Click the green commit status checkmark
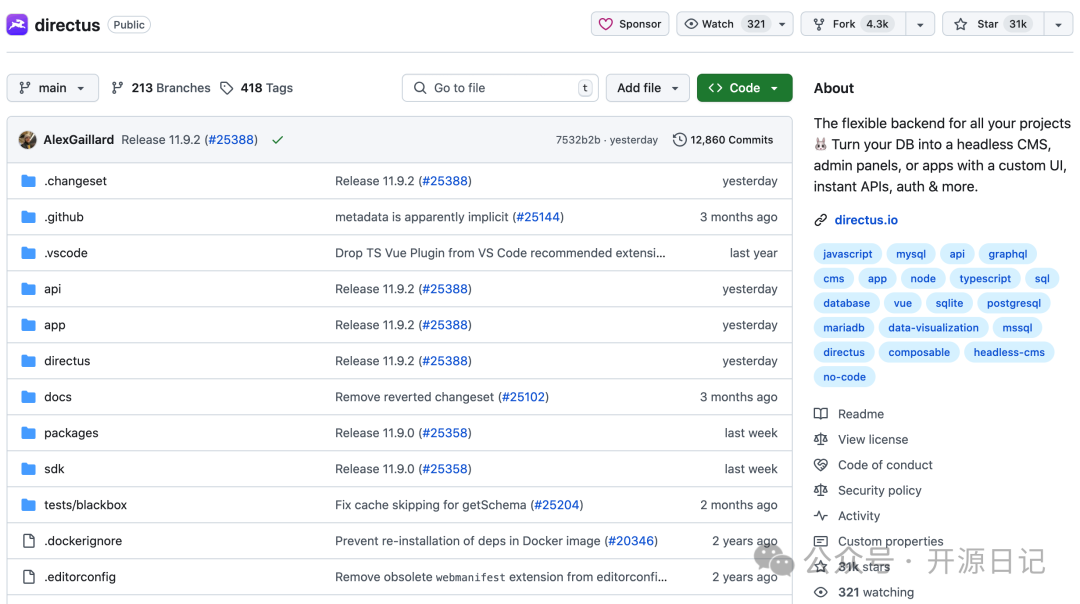This screenshot has width=1080, height=604. [278, 140]
